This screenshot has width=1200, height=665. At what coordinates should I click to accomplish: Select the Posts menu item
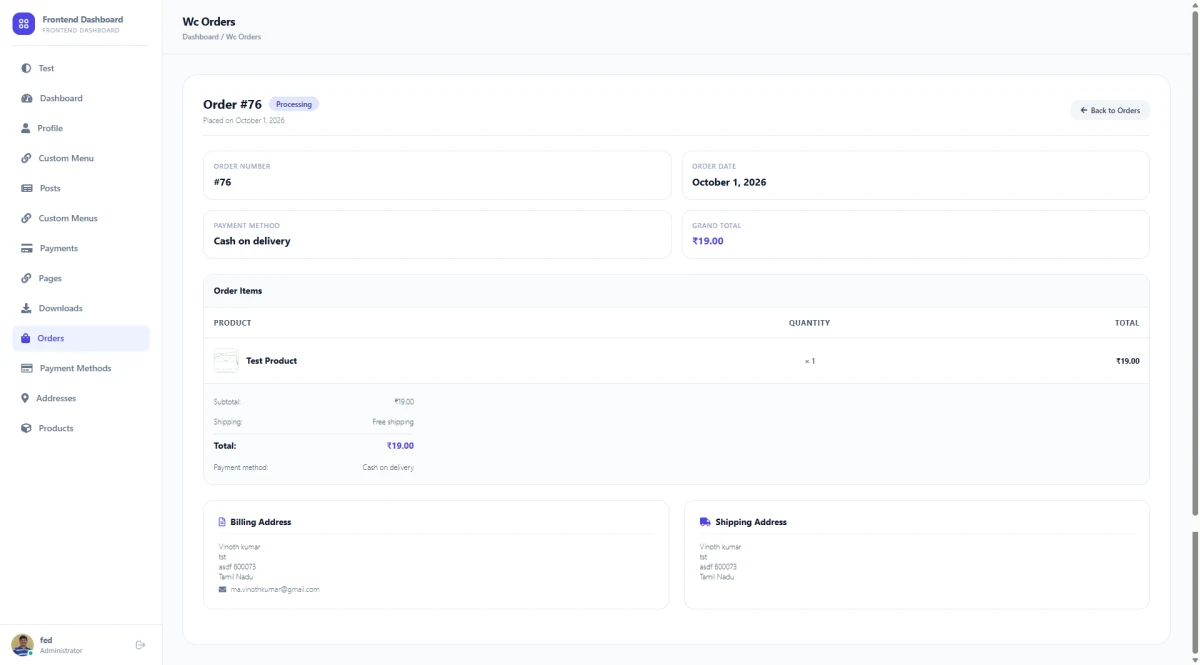point(81,188)
